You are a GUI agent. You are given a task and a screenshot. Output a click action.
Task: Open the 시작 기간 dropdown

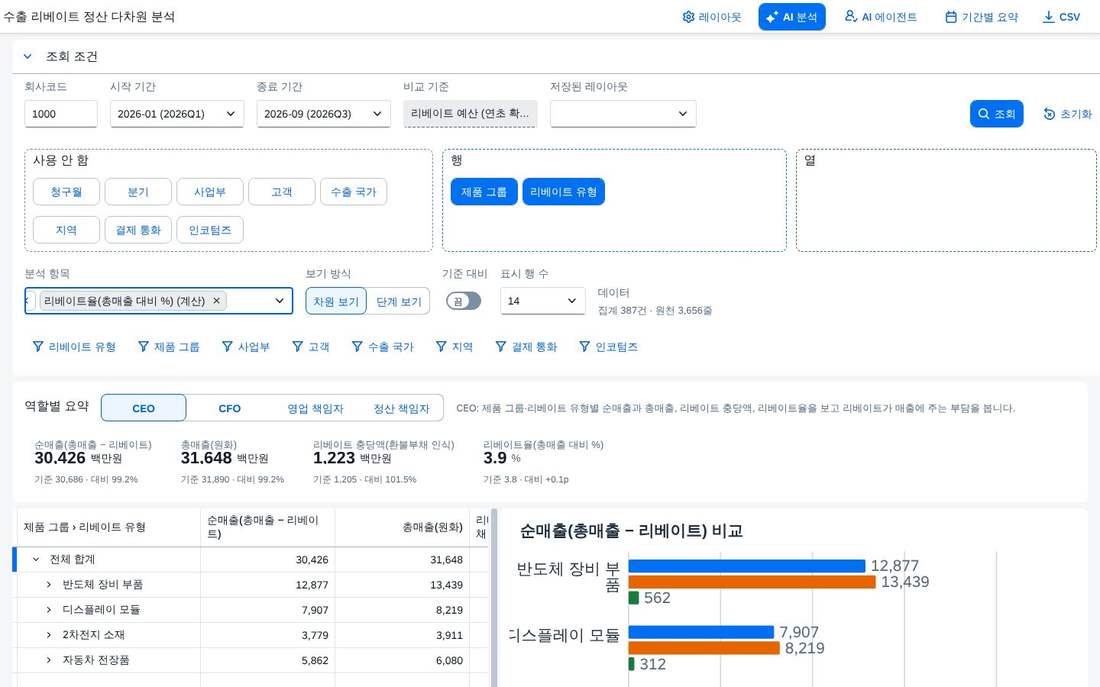(177, 114)
